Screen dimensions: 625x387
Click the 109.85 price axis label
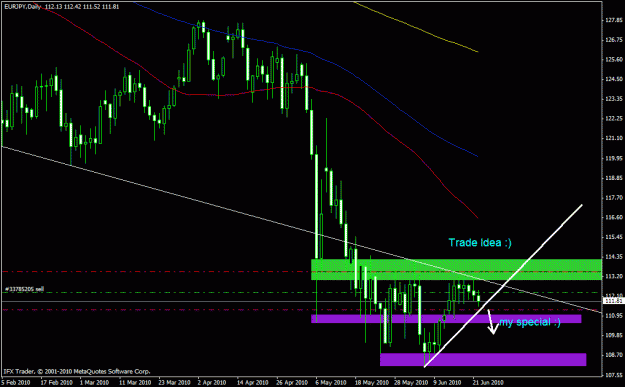point(614,335)
